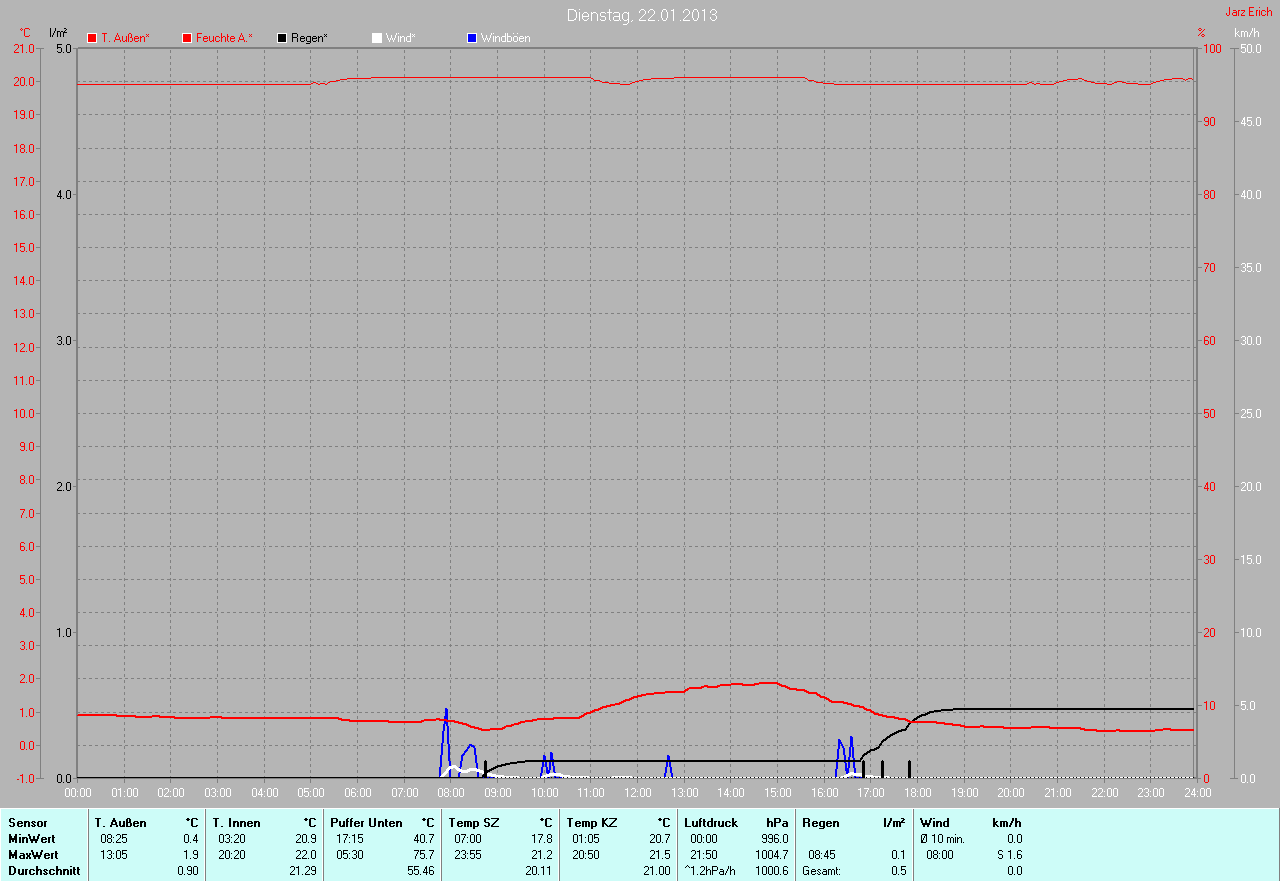1280x881 pixels.
Task: Click the blue Windböen legend swatch
Action: point(472,38)
